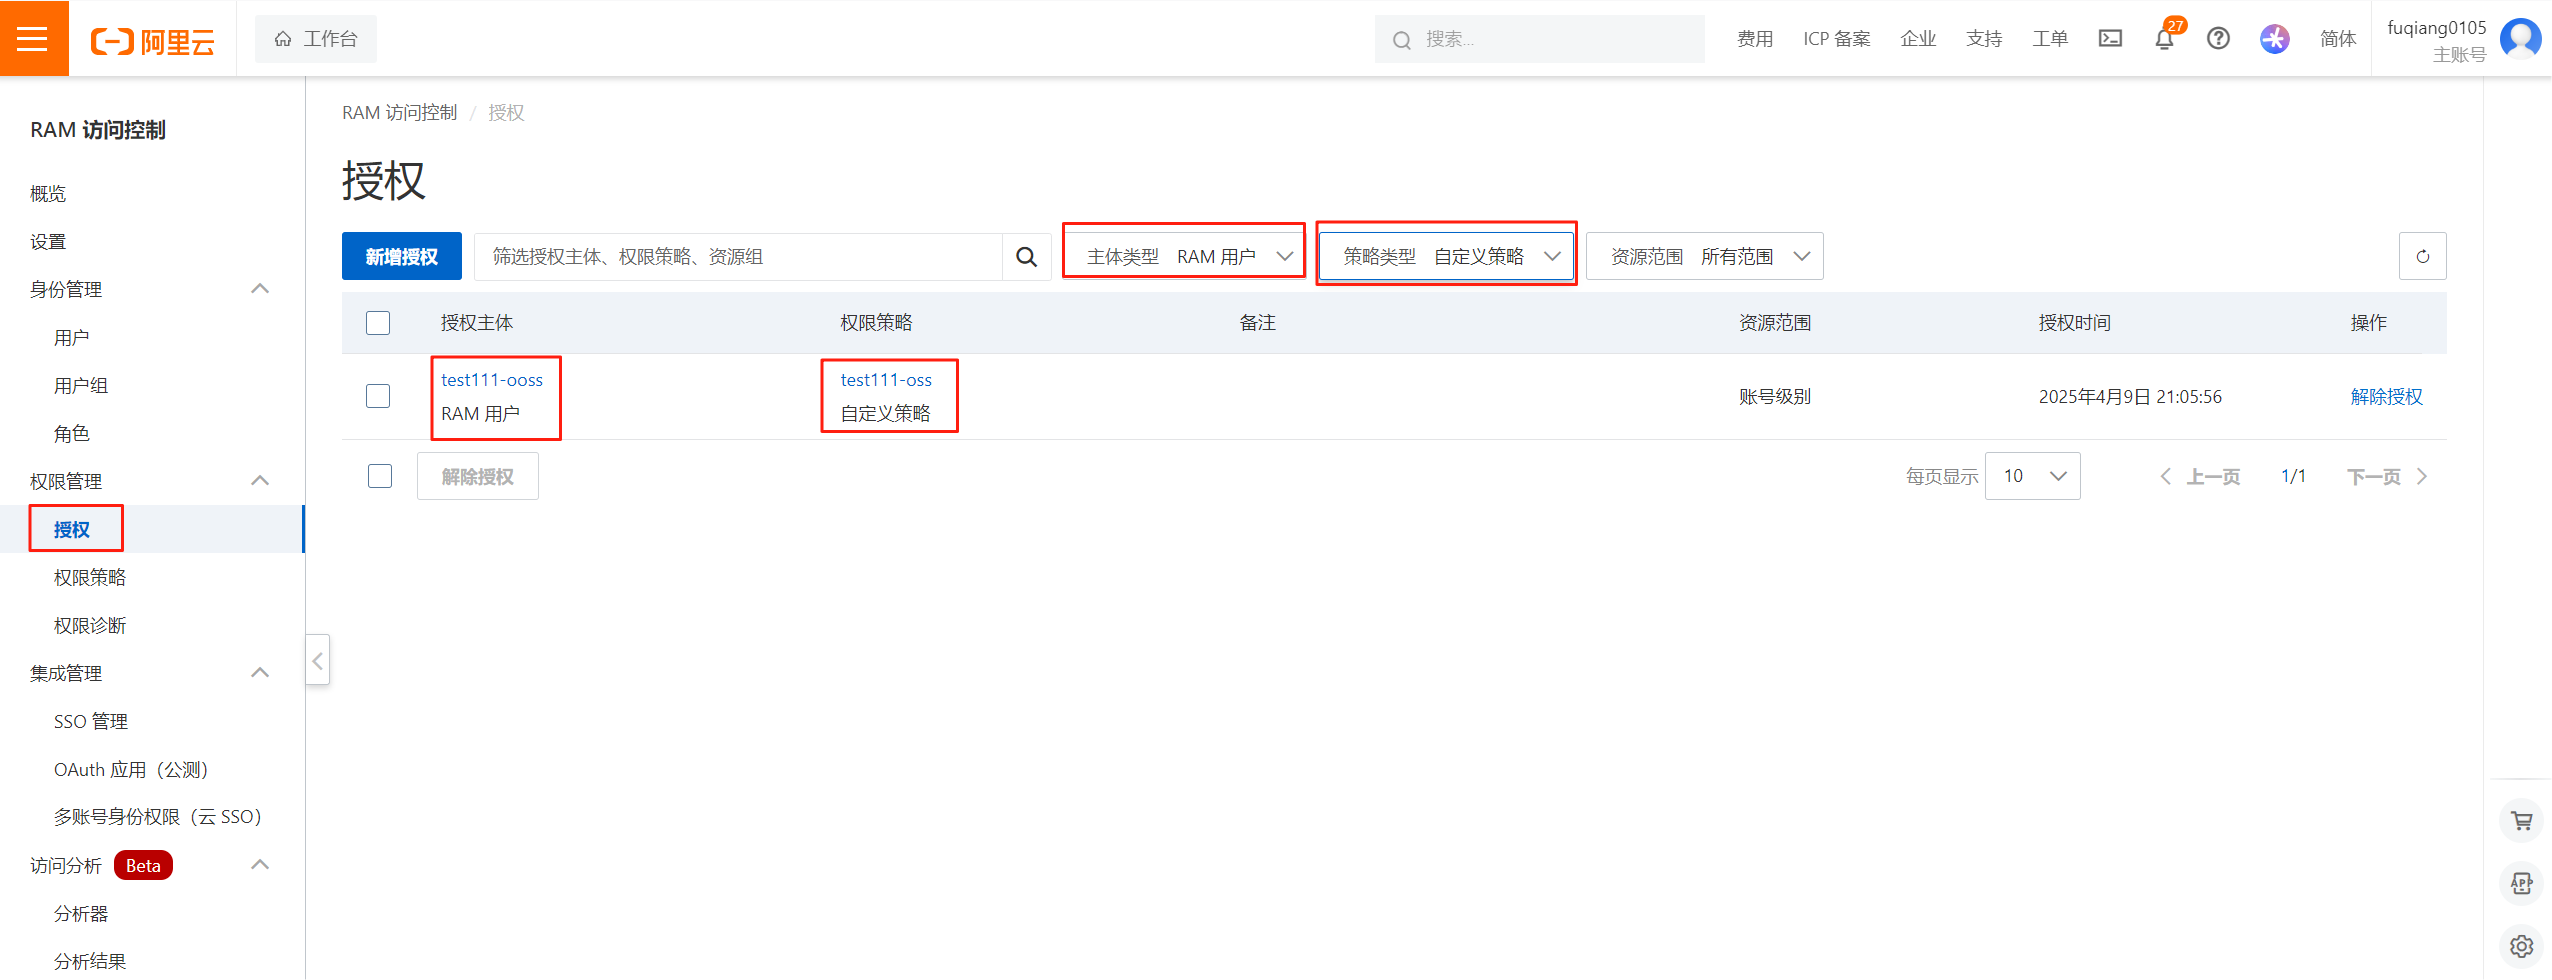Open 费用 in top navigation
Image resolution: width=2552 pixels, height=980 pixels.
1755,39
